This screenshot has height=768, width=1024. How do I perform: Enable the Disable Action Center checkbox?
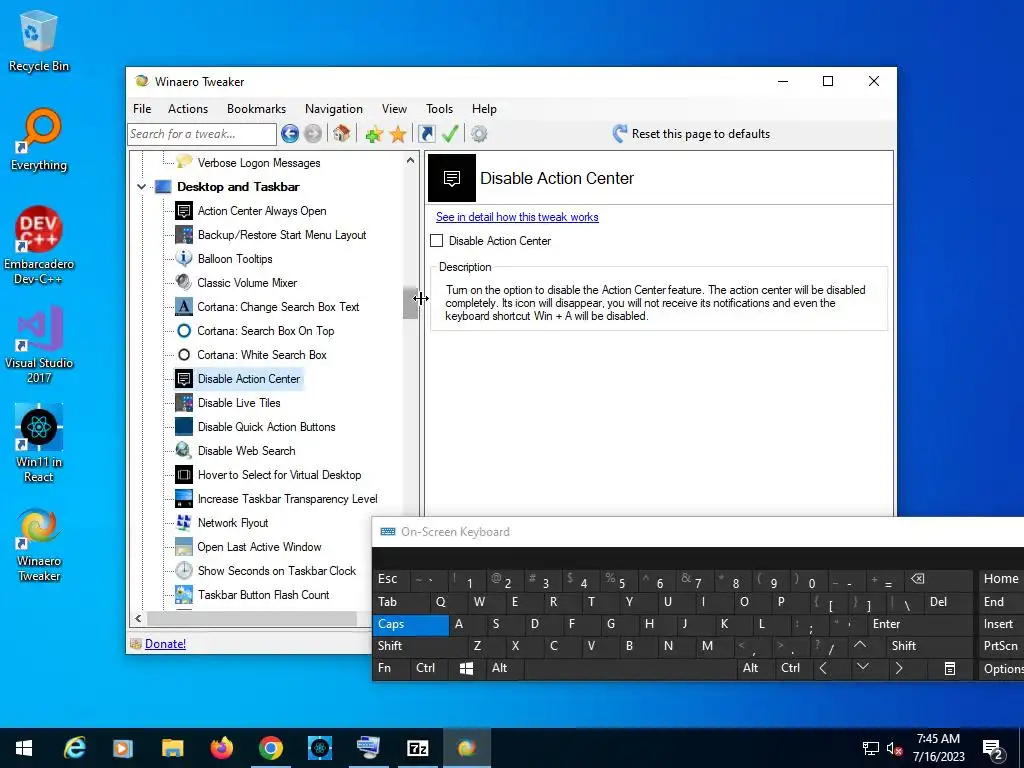point(437,241)
